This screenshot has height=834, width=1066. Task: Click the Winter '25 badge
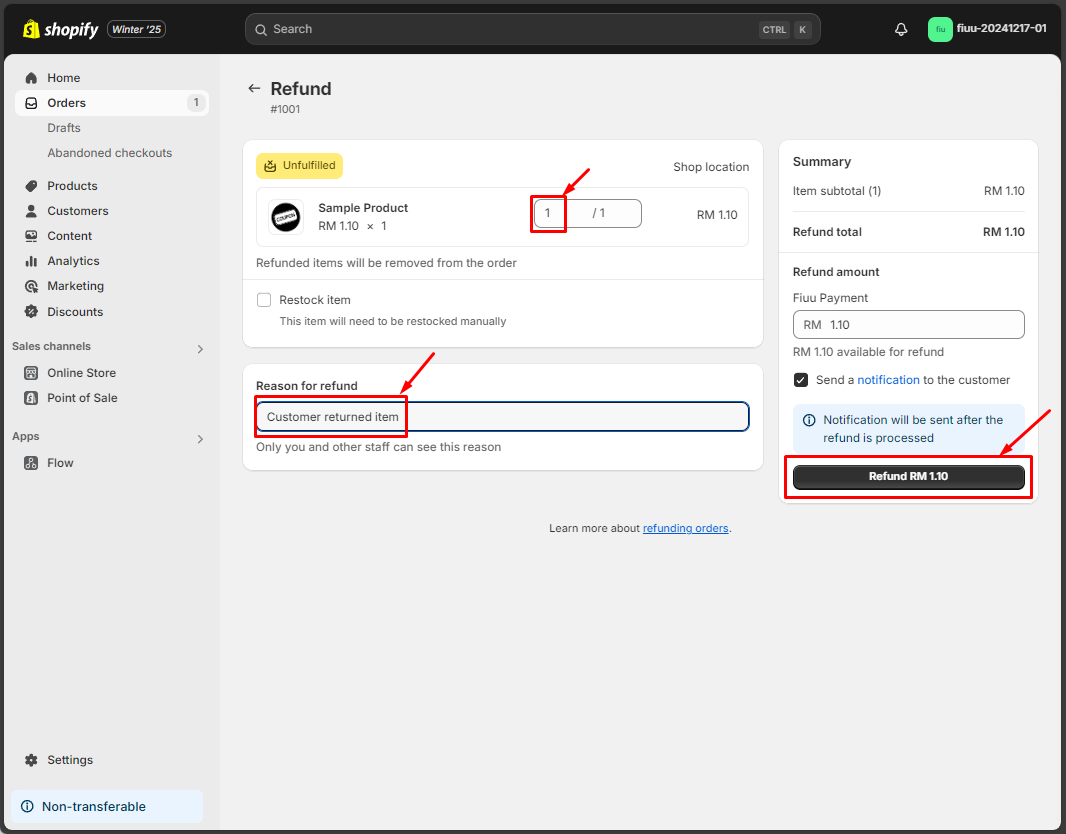coord(136,29)
